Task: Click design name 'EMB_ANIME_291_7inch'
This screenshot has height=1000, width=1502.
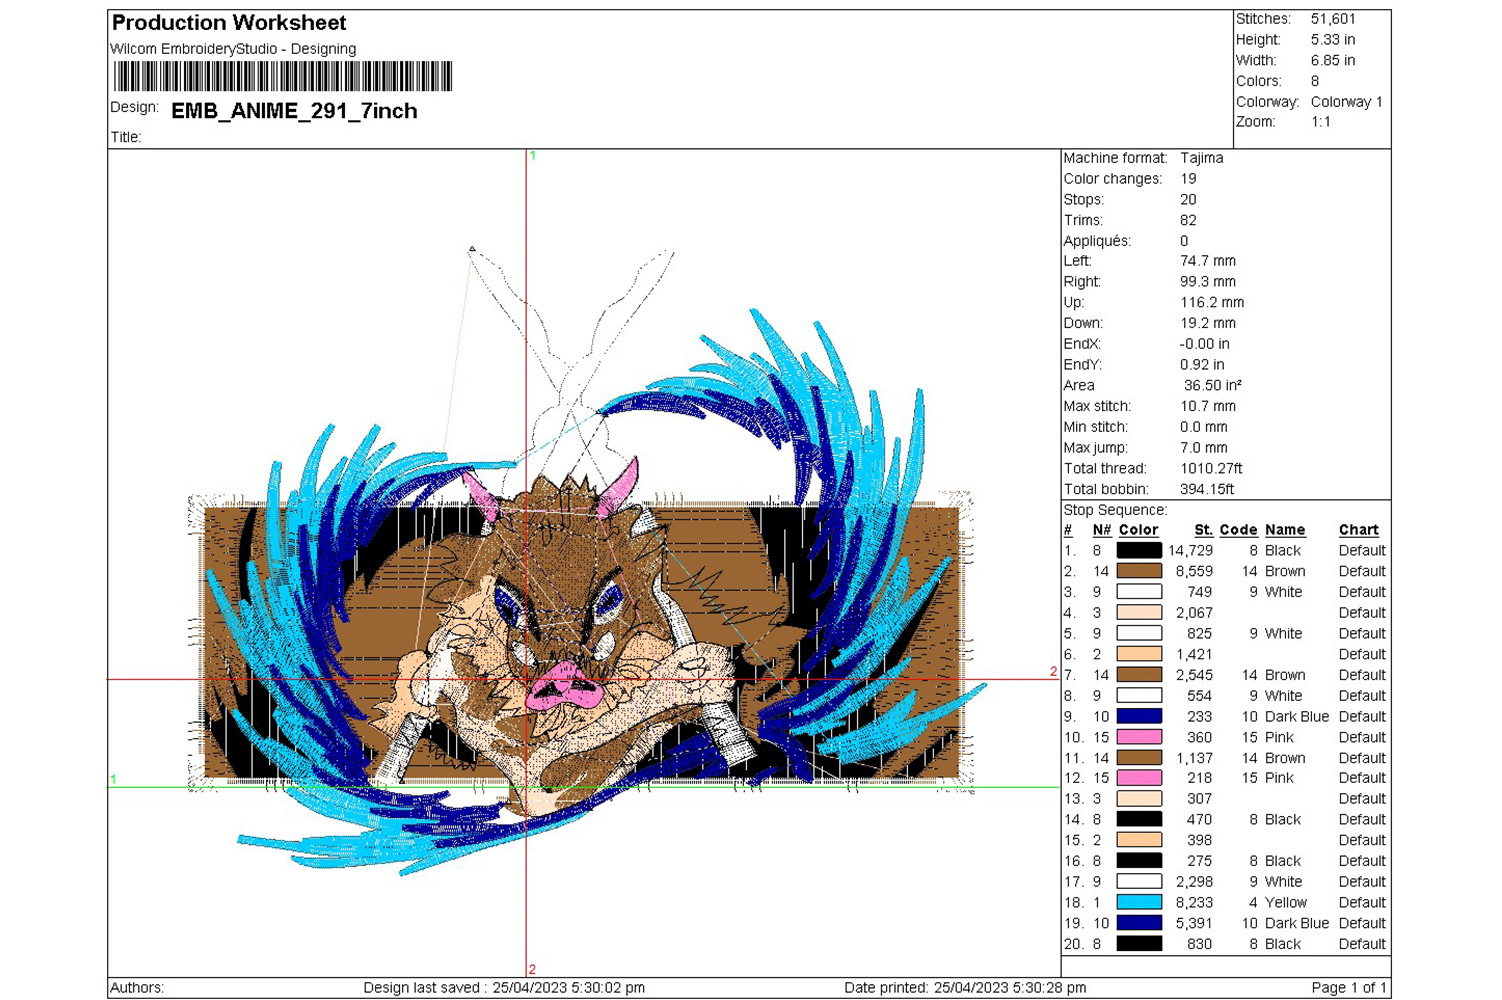Action: (x=294, y=111)
